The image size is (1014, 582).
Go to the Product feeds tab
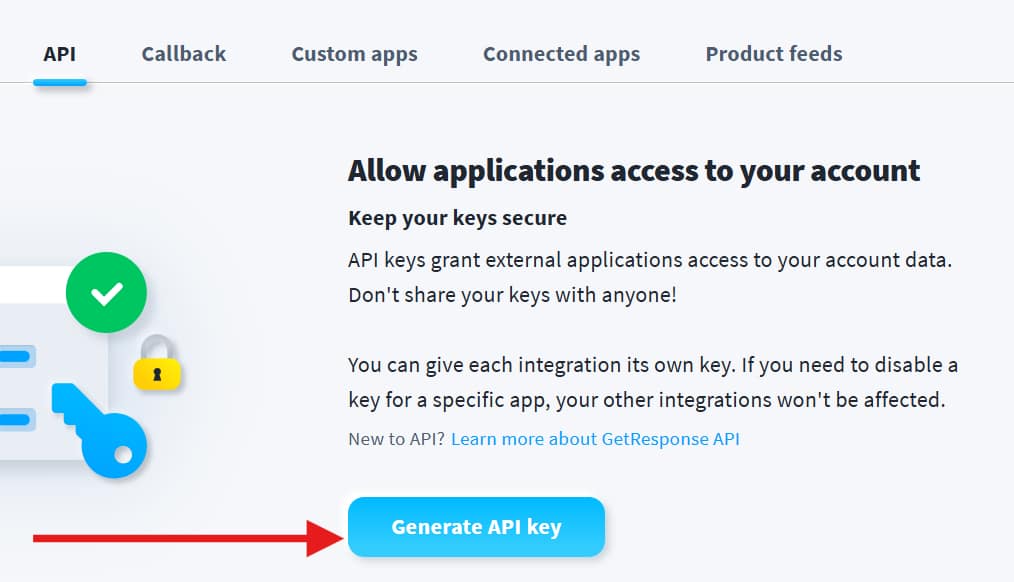774,54
